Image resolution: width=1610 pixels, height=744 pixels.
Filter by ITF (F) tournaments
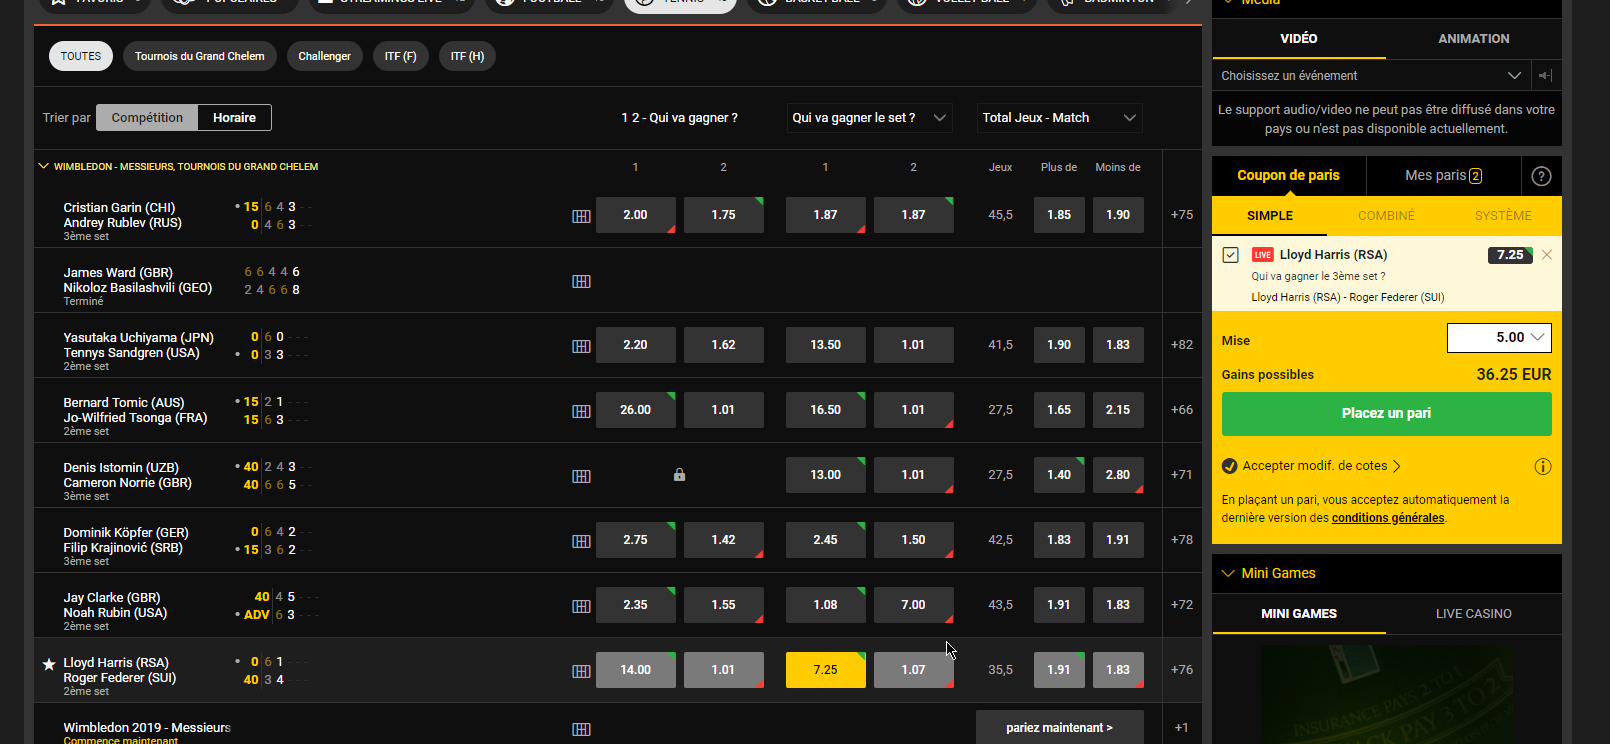[x=400, y=56]
